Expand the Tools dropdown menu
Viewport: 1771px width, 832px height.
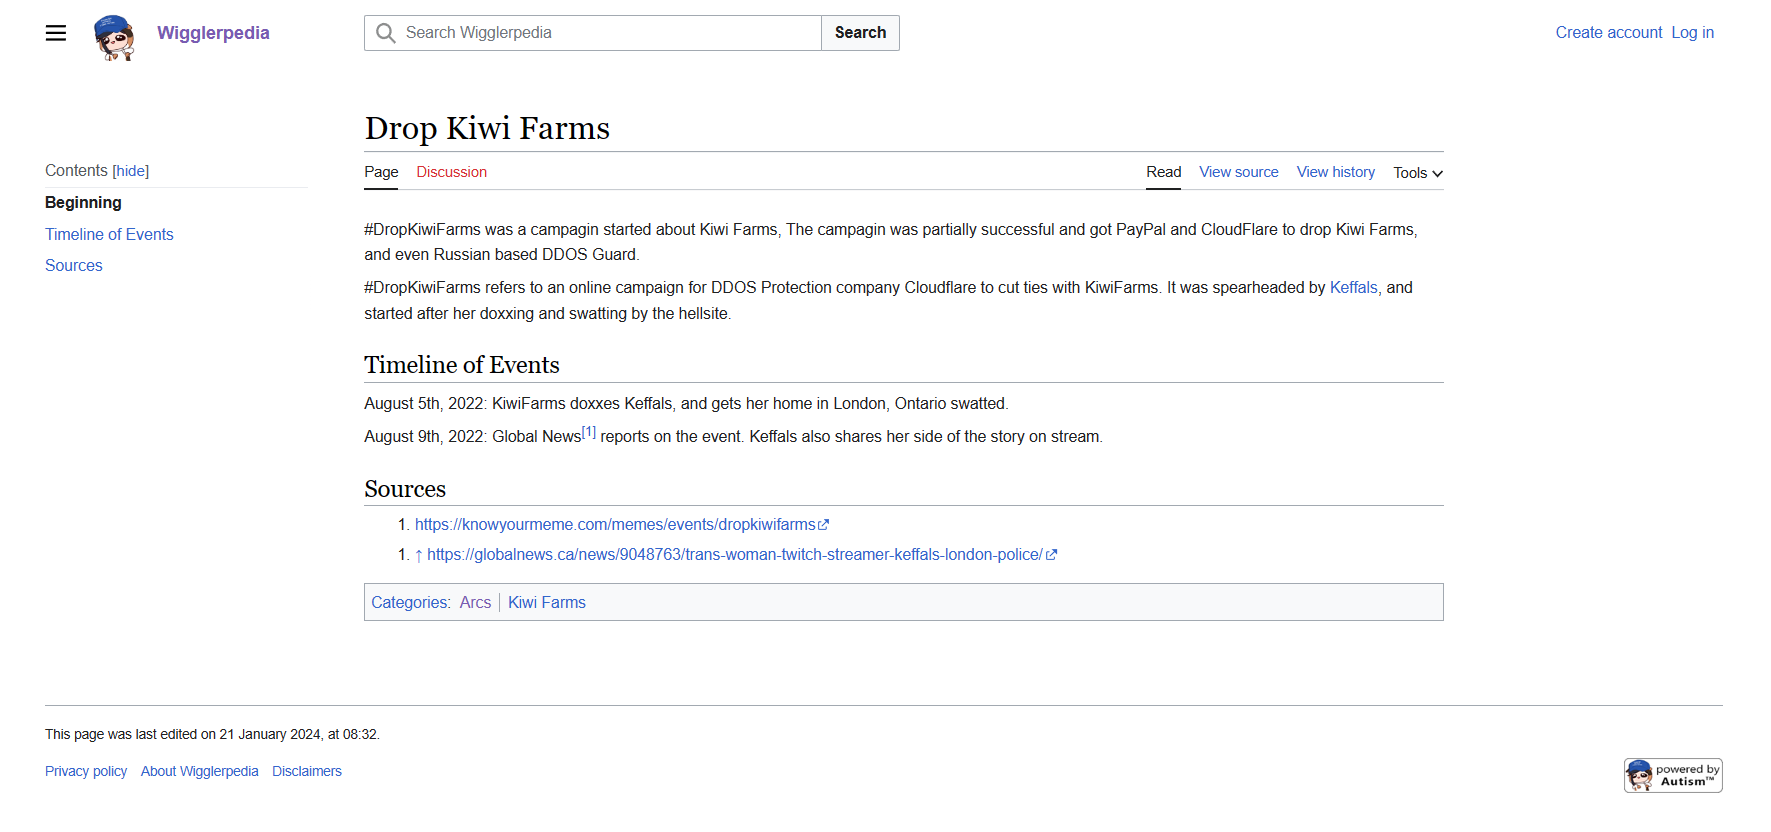point(1418,173)
